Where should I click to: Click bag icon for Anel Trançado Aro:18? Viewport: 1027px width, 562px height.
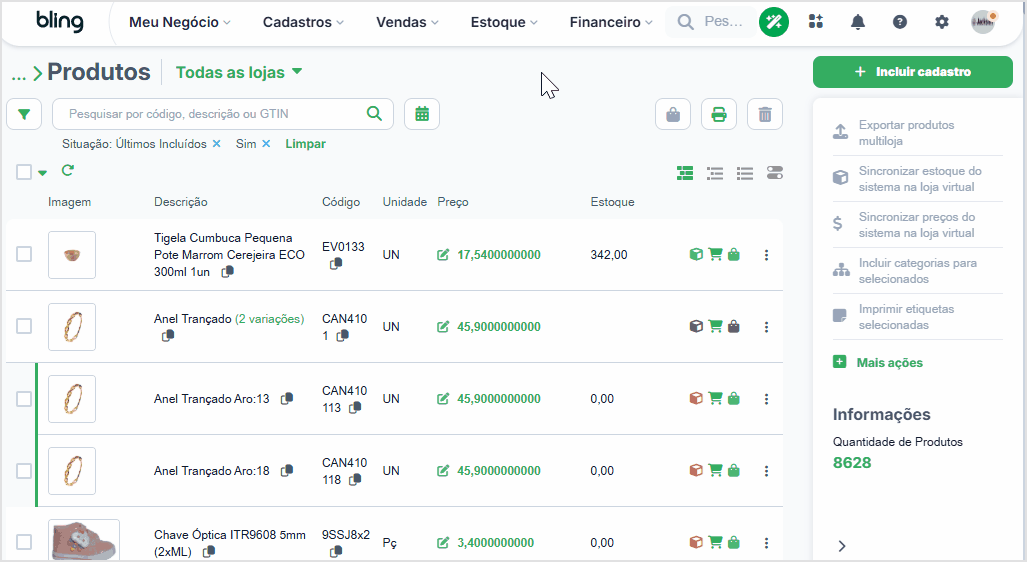click(x=734, y=470)
